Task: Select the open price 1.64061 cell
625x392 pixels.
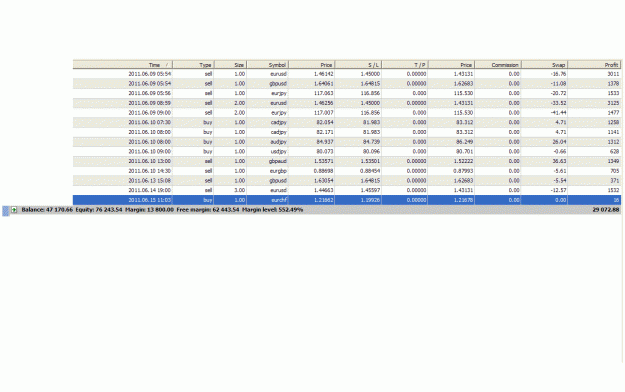Action: (323, 84)
